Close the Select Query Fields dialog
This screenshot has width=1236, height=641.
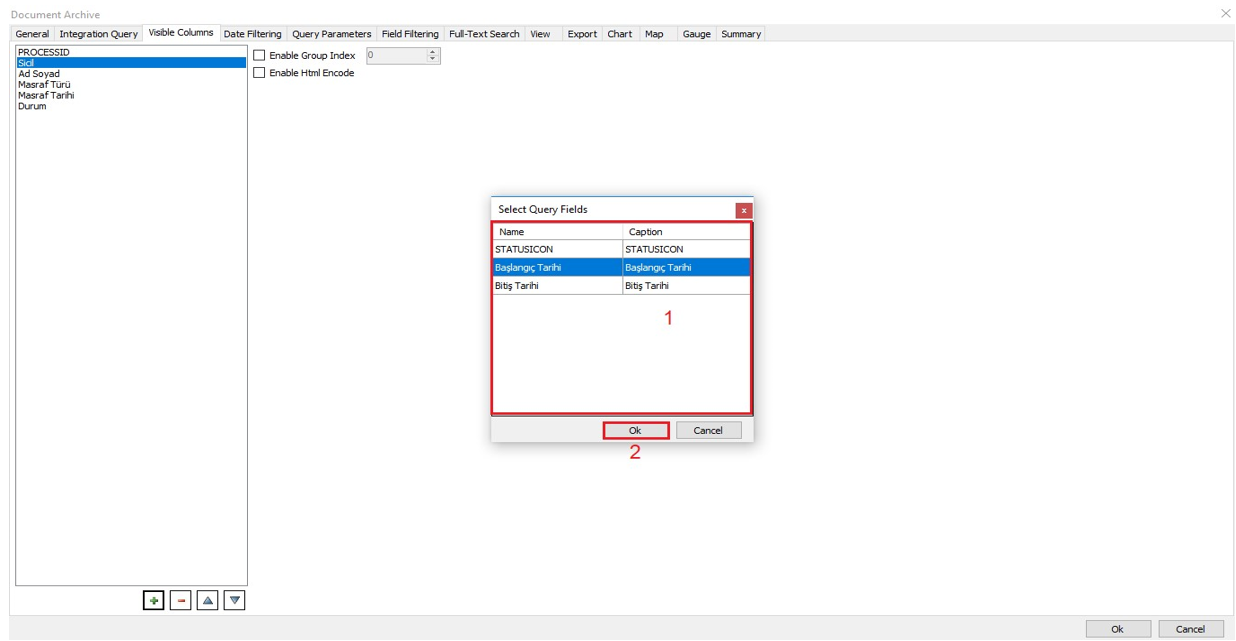click(x=743, y=210)
